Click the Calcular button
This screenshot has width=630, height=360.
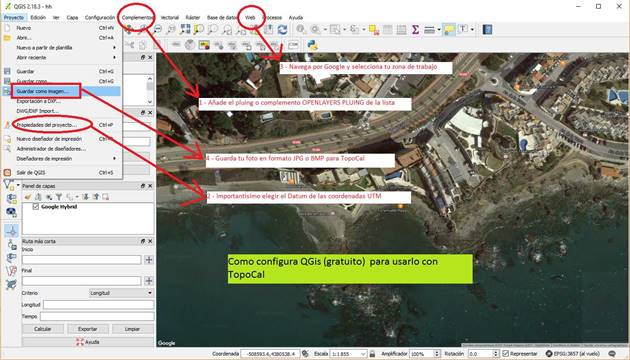[43, 329]
